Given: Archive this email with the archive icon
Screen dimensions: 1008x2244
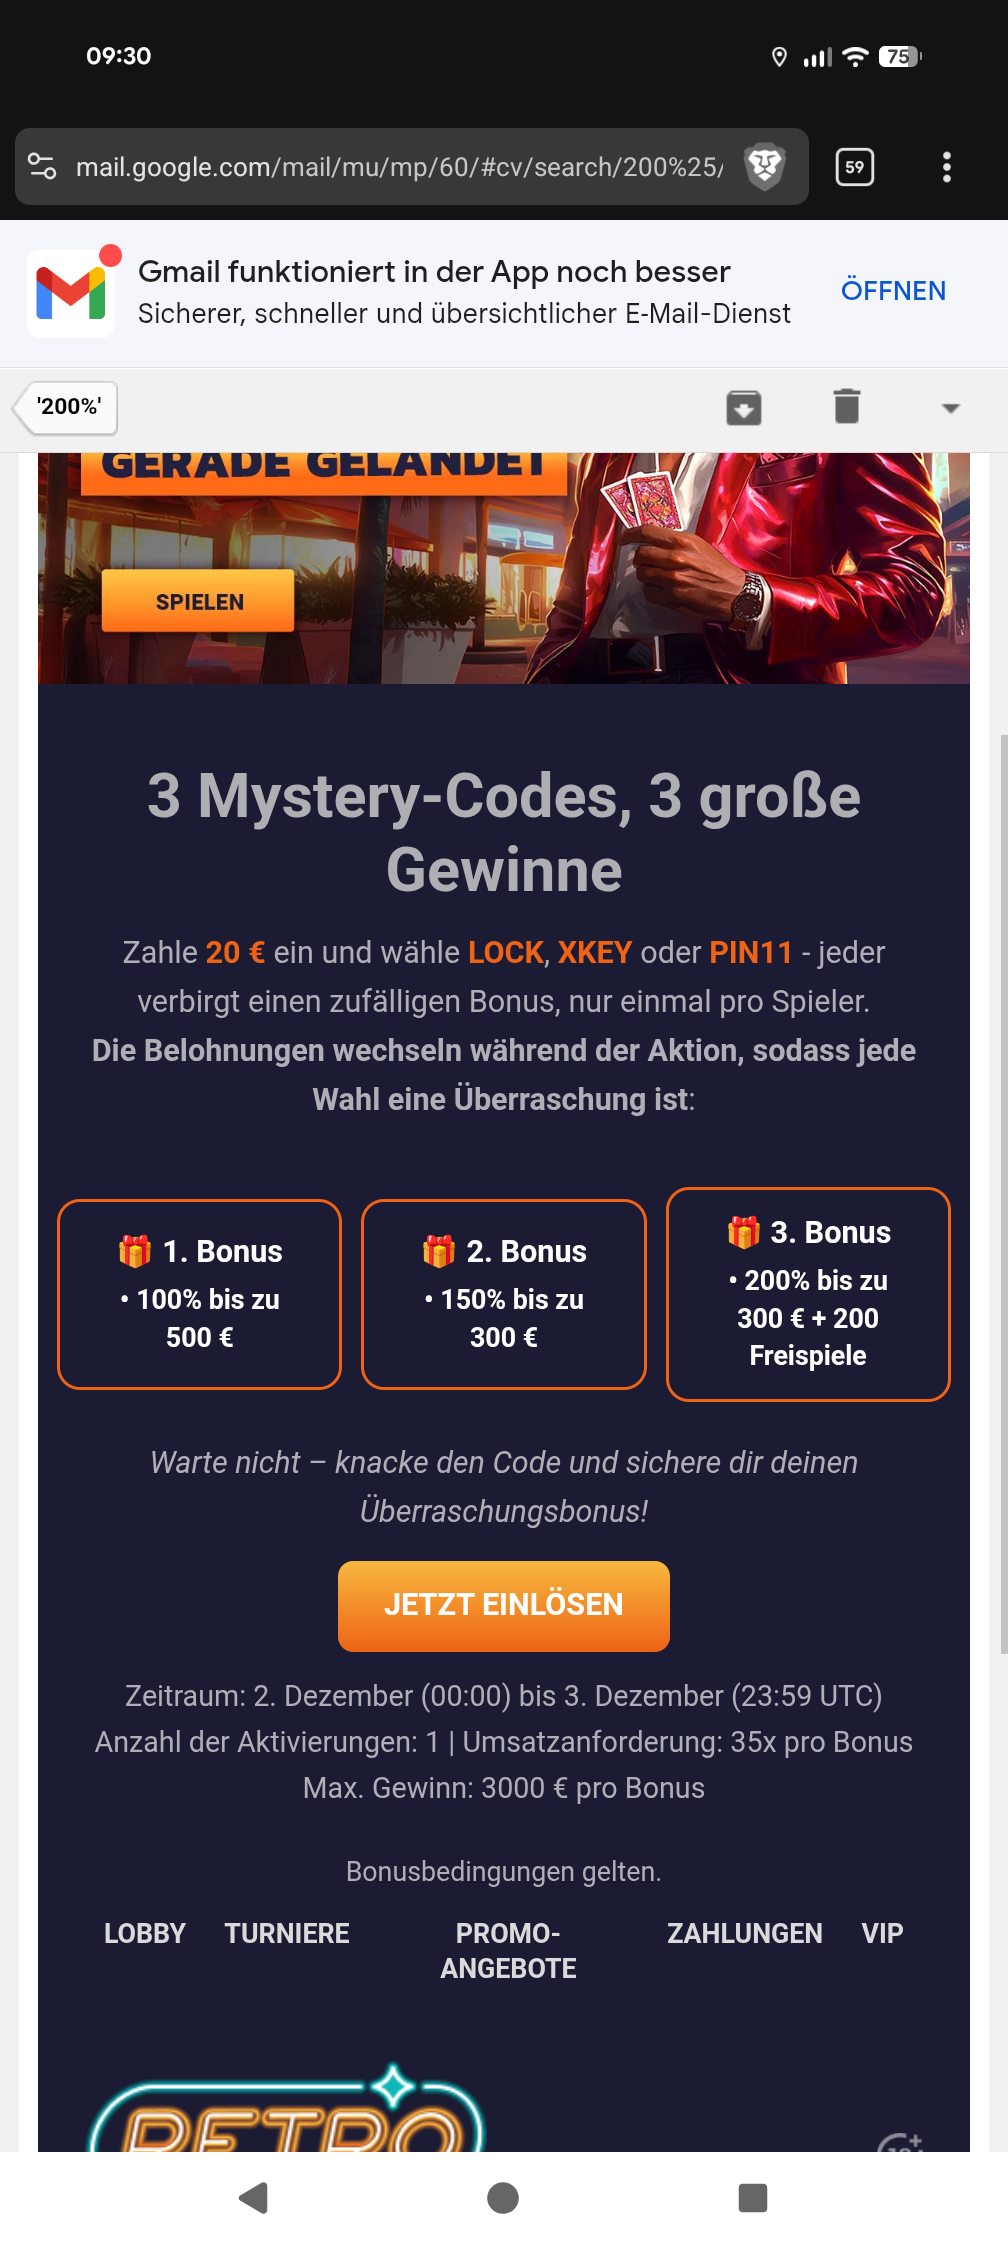Looking at the screenshot, I should point(744,407).
